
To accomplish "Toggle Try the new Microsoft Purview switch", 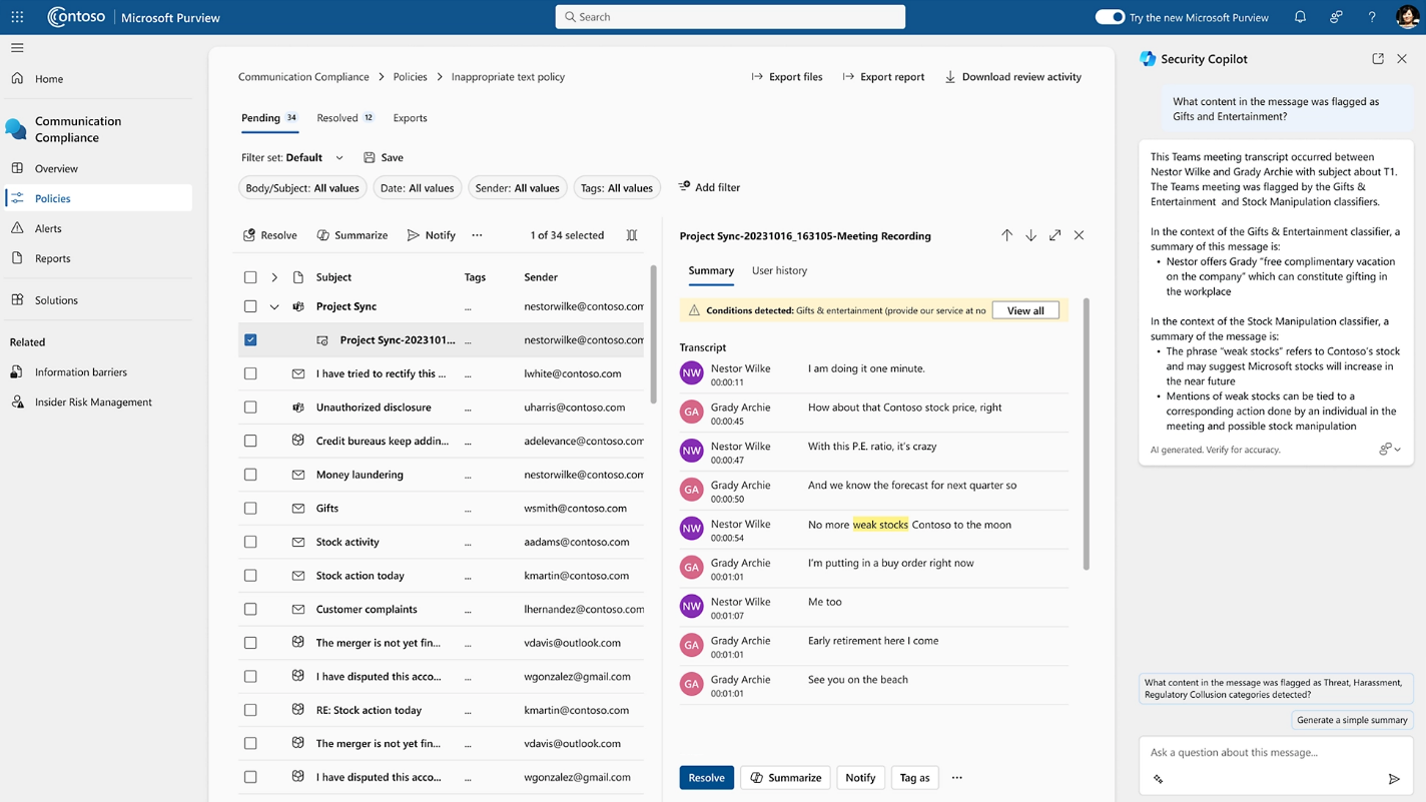I will coord(1110,17).
